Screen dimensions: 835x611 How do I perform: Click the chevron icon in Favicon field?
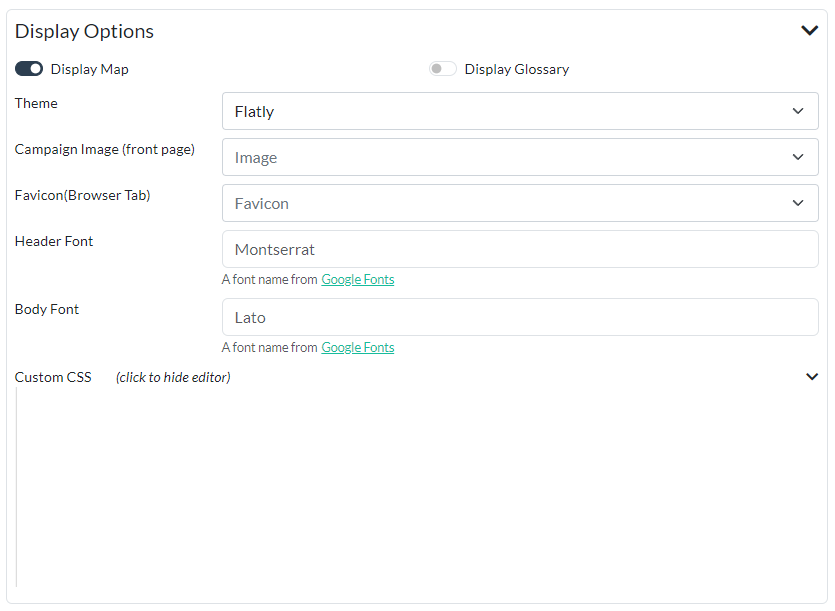(797, 203)
